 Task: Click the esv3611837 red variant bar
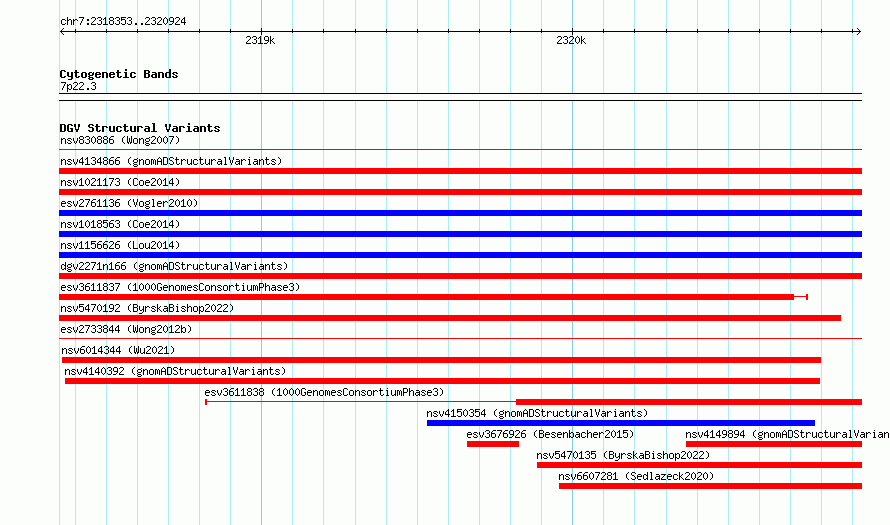[x=426, y=297]
